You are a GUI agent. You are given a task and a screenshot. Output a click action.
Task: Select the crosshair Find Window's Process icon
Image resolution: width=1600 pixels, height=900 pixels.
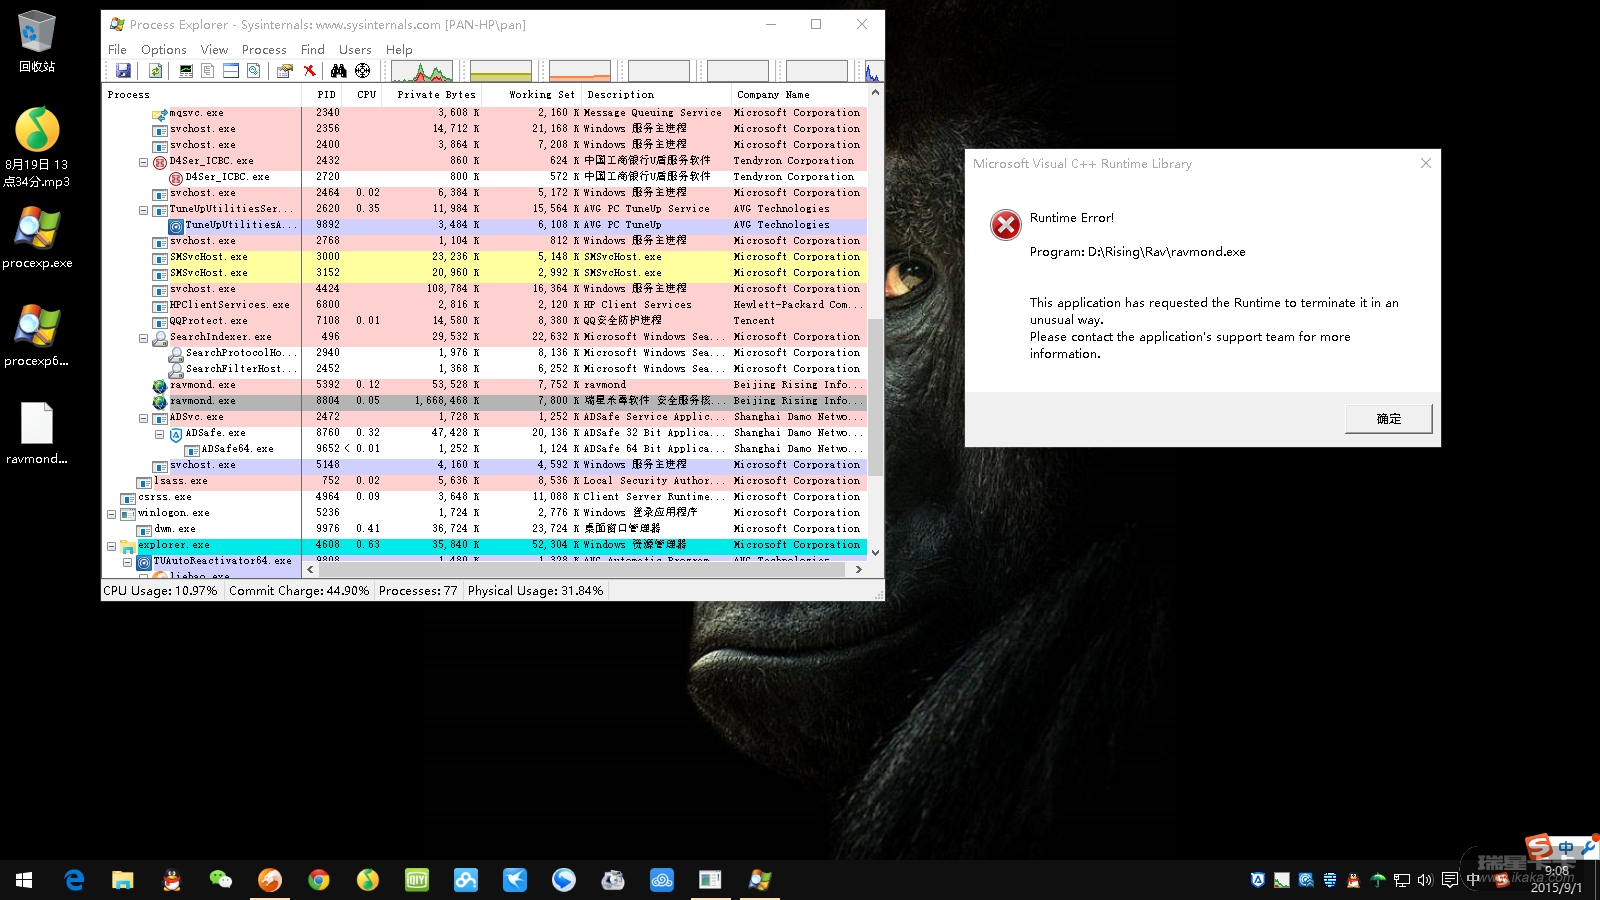363,71
